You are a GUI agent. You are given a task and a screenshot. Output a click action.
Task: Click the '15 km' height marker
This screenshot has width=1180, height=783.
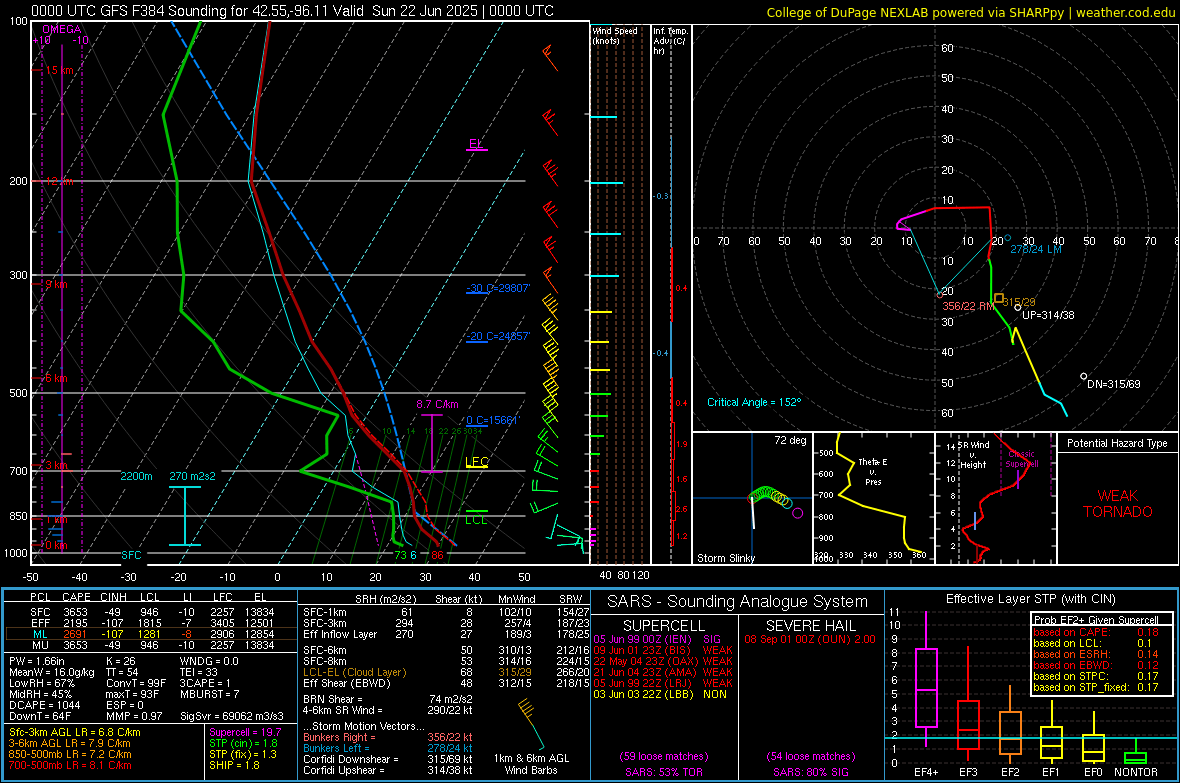pos(59,70)
